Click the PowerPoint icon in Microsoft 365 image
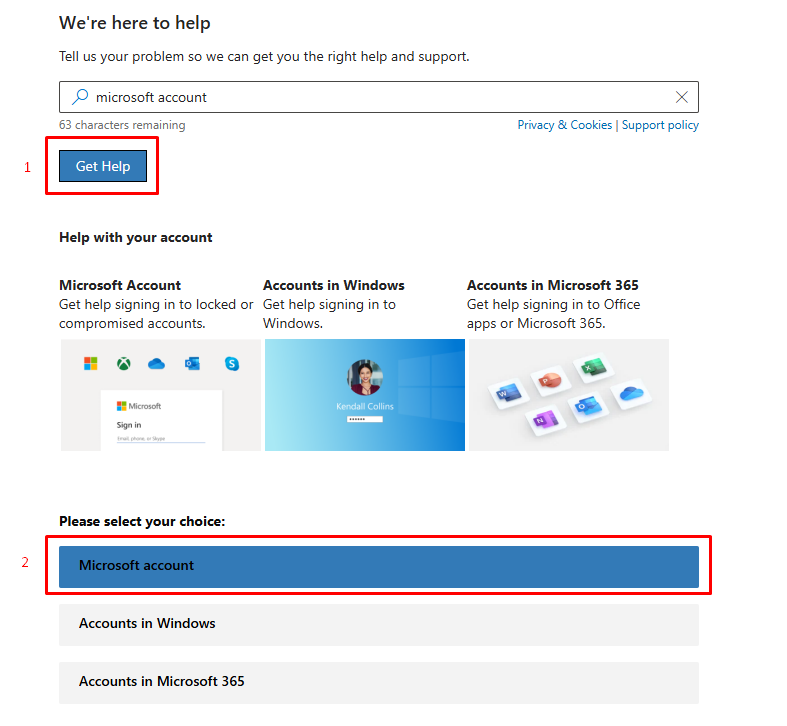The image size is (787, 726). tap(550, 380)
